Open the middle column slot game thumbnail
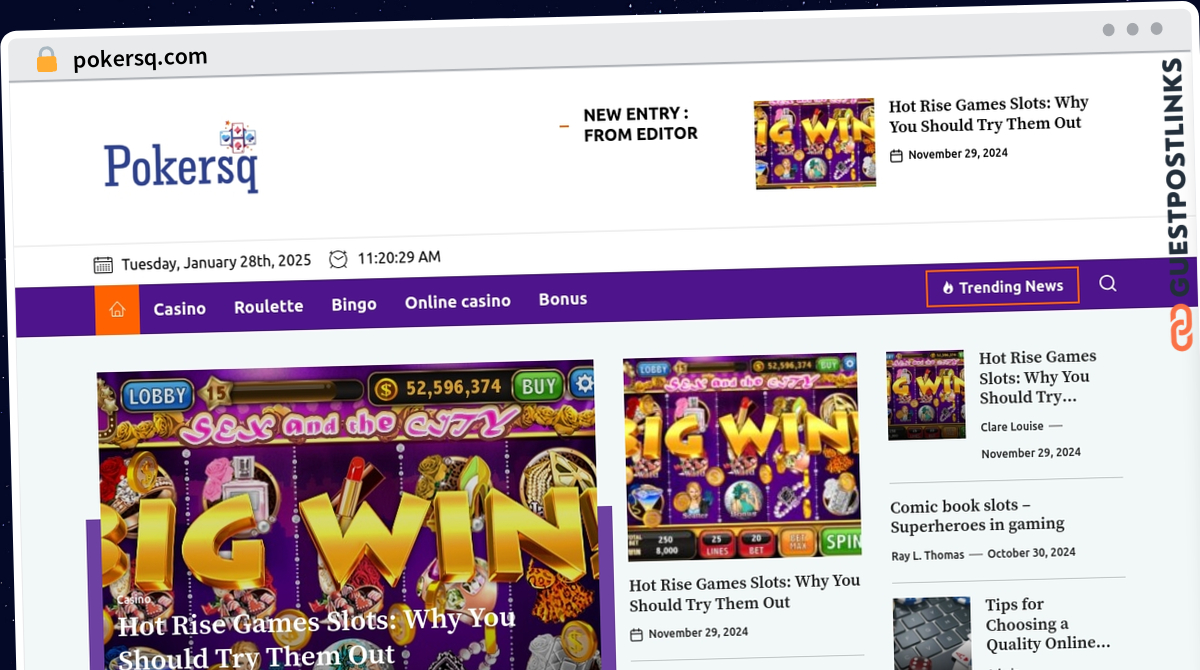Viewport: 1200px width, 670px height. pyautogui.click(x=741, y=455)
